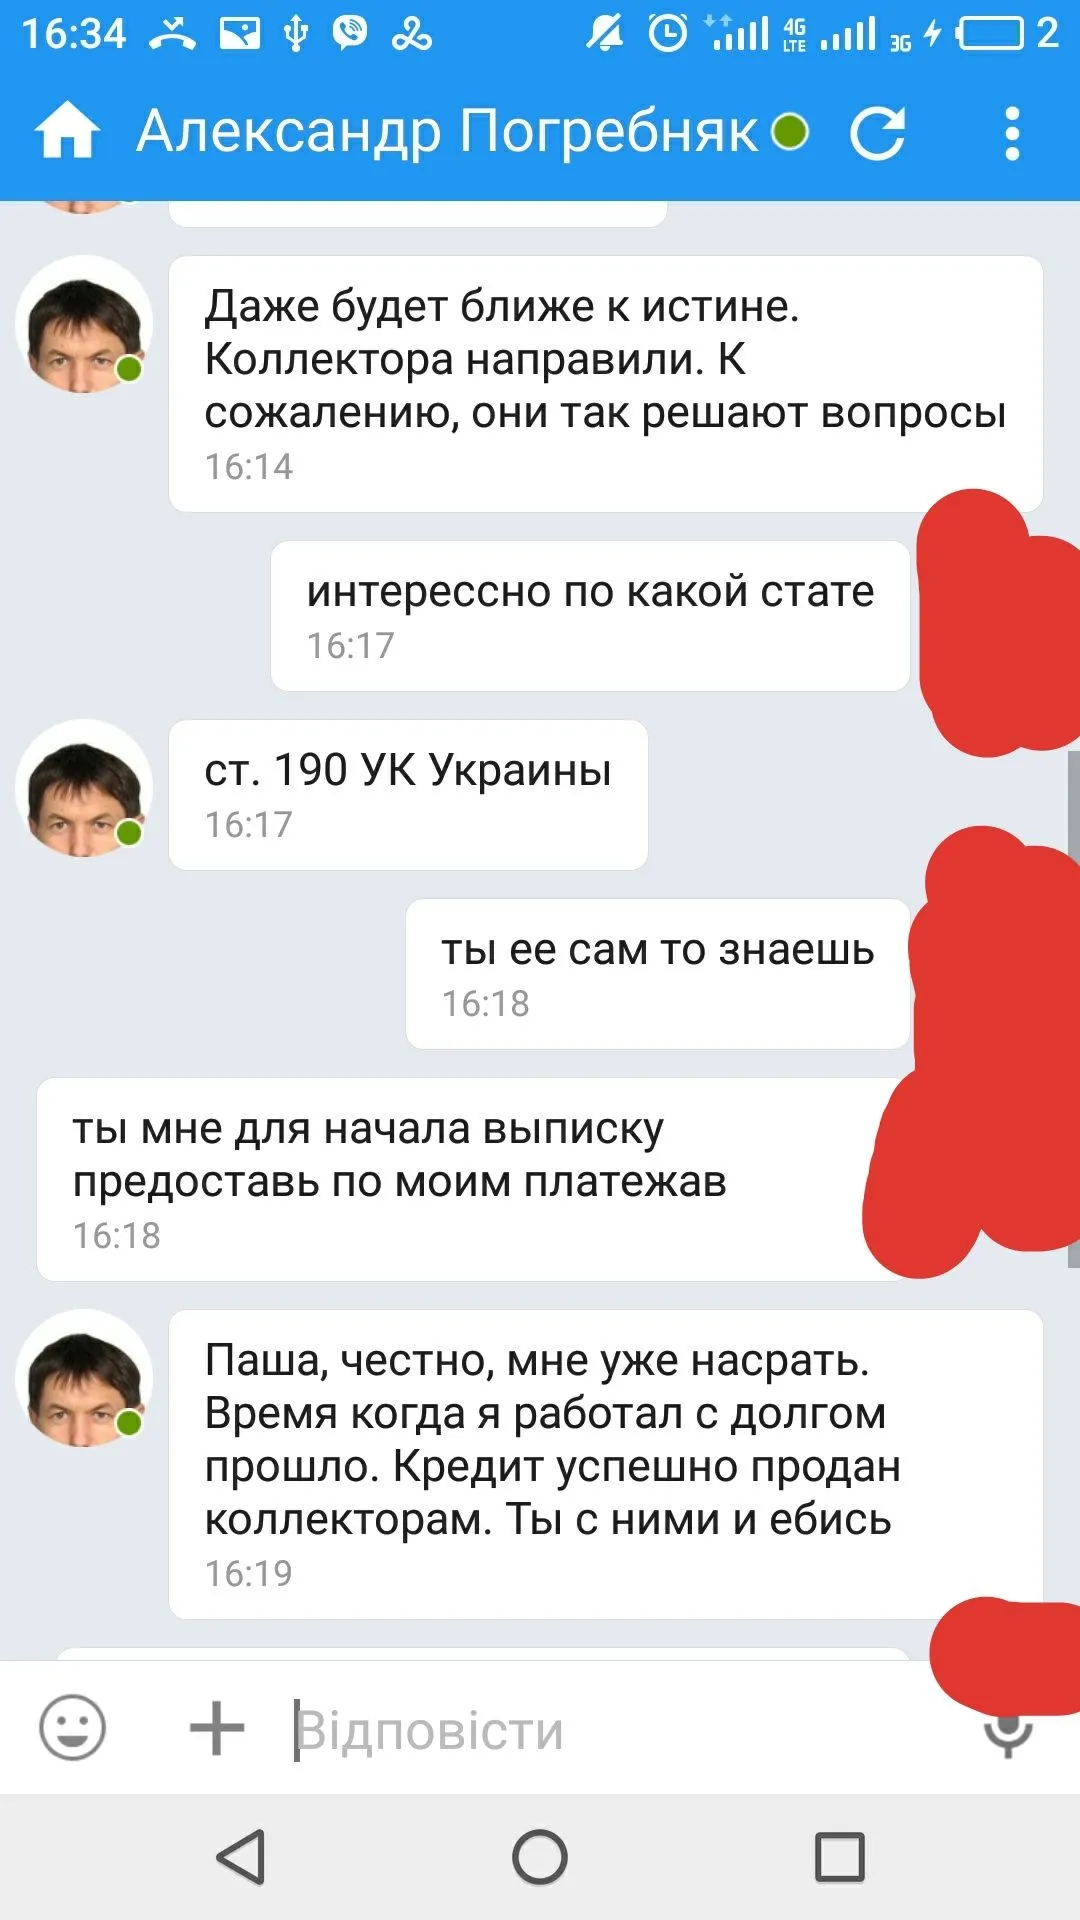This screenshot has width=1080, height=1920.
Task: Tap the home icon in header
Action: (x=67, y=132)
